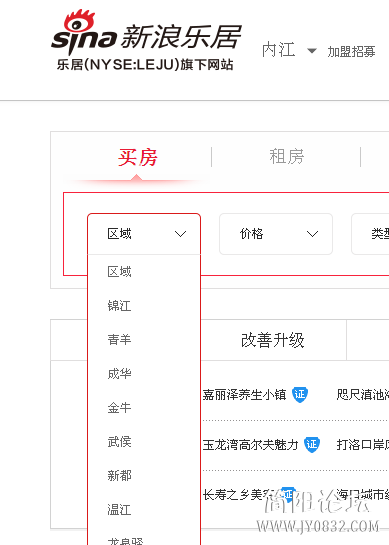This screenshot has height=545, width=389.
Task: Open the 玉龙湾高尔夫魅力 listing
Action: 251,445
